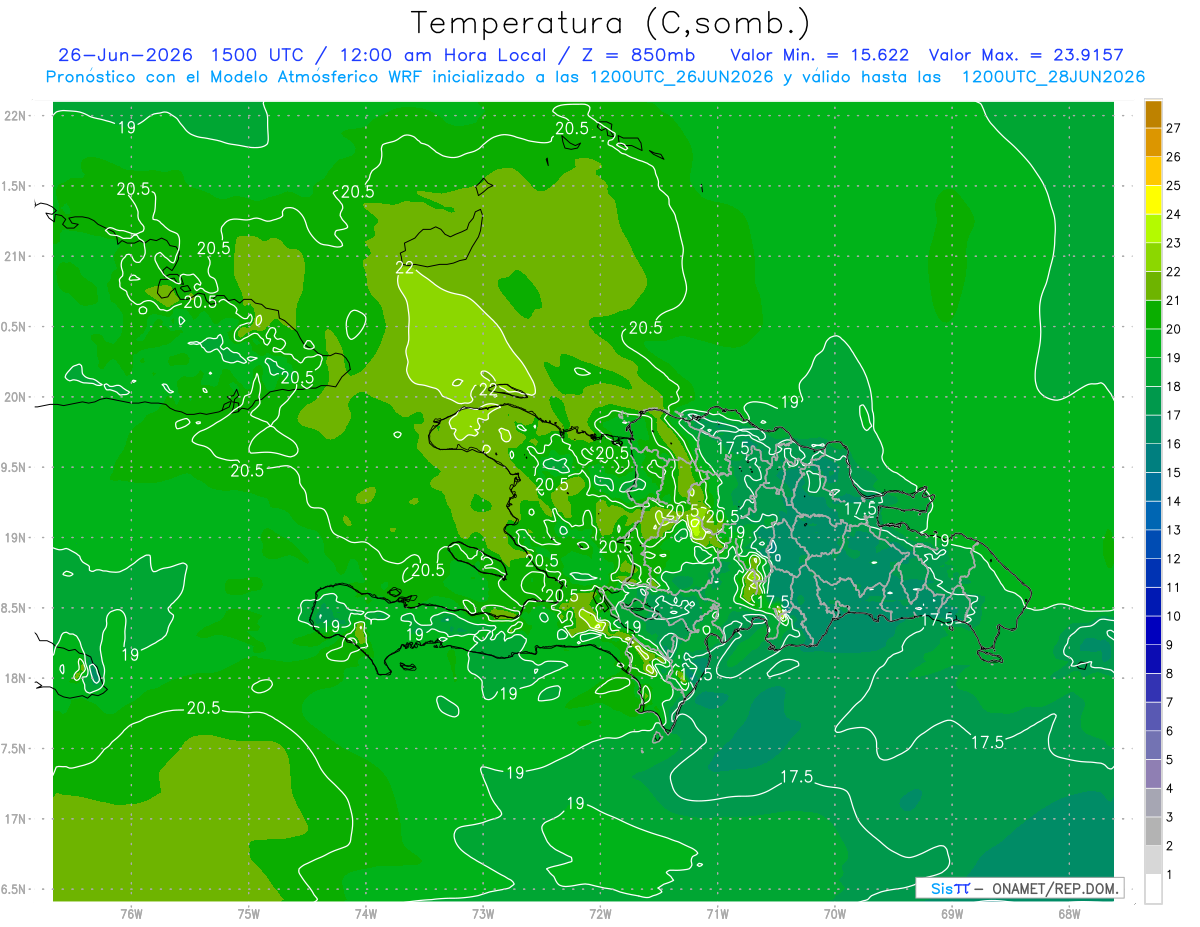Click the '18N' latitude axis label
Screen dimensions: 1200x927
click(x=16, y=678)
